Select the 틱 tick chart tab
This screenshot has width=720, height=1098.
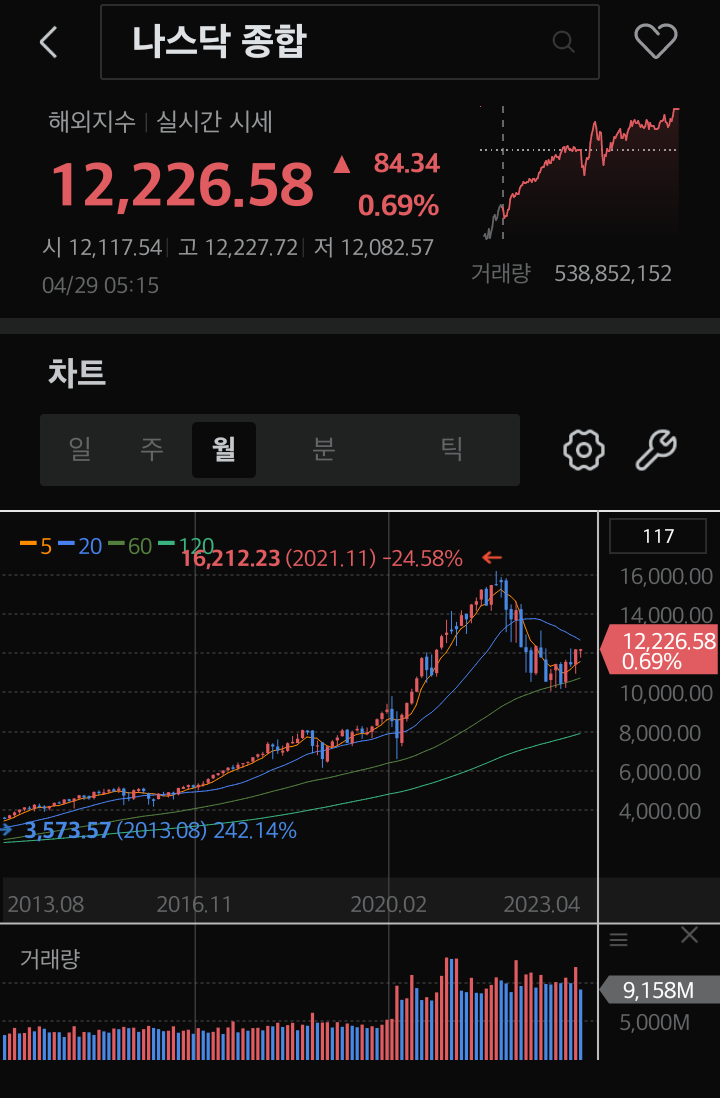pyautogui.click(x=452, y=450)
